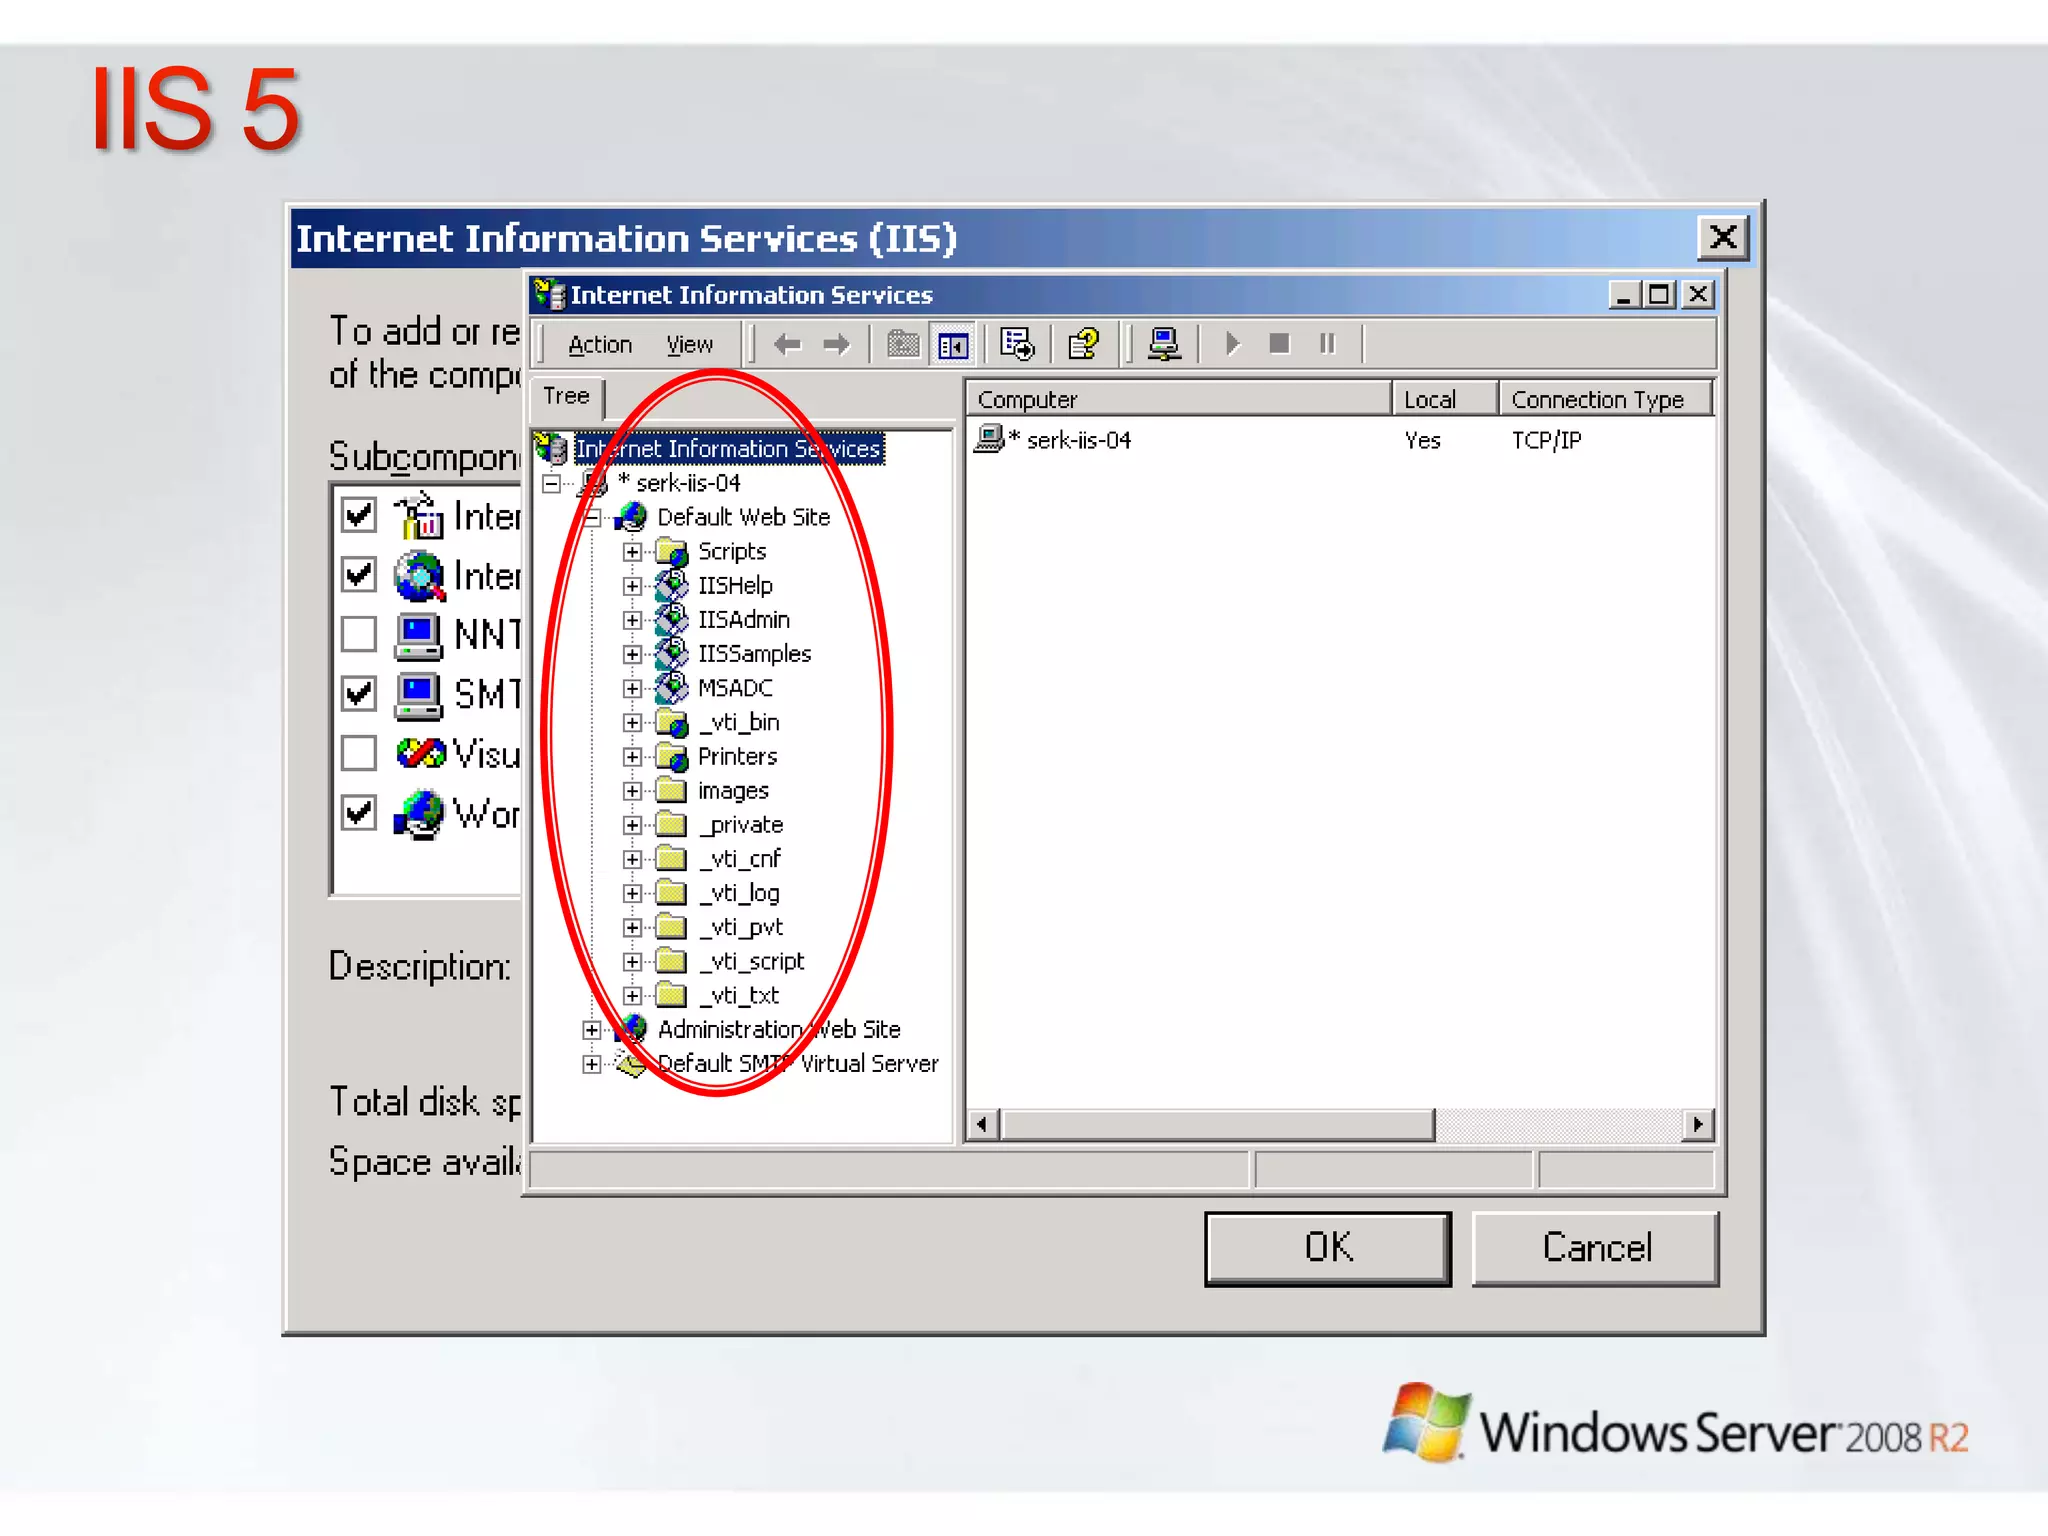Viewport: 2048px width, 1536px height.
Task: Collapse the serk-iis-04 tree node
Action: pyautogui.click(x=551, y=484)
